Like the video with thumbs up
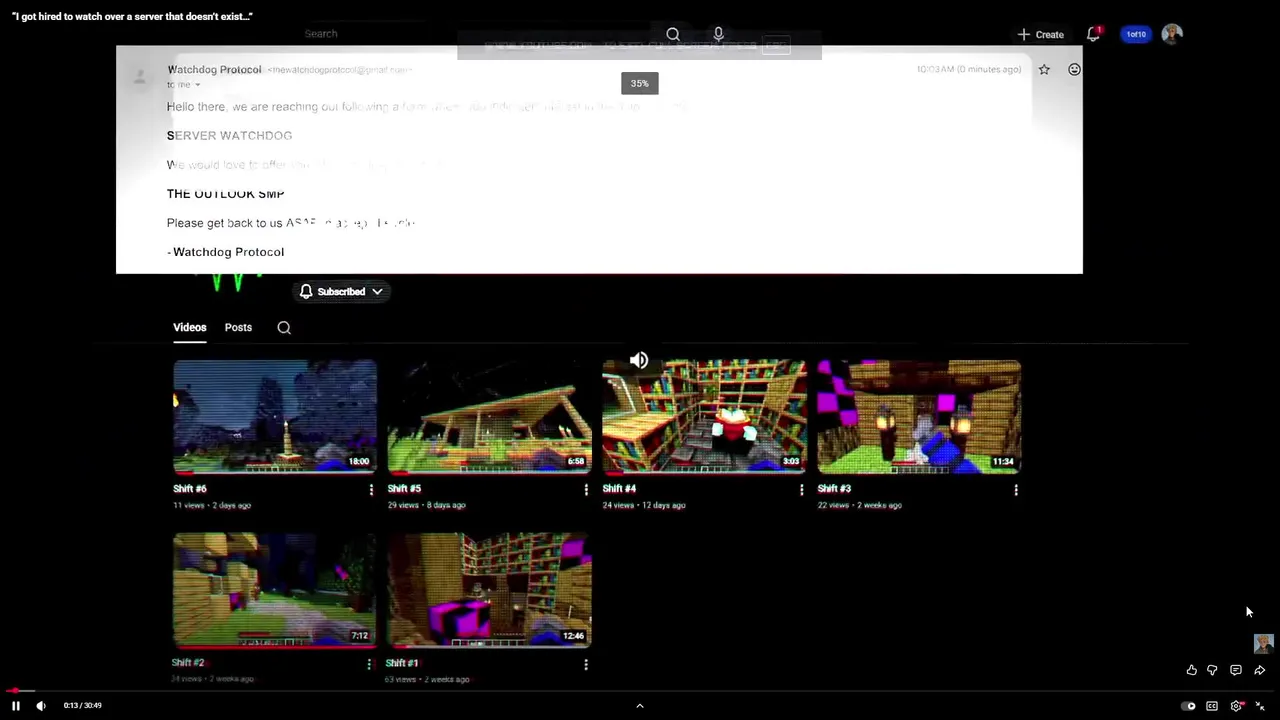The width and height of the screenshot is (1280, 720). 1192,670
